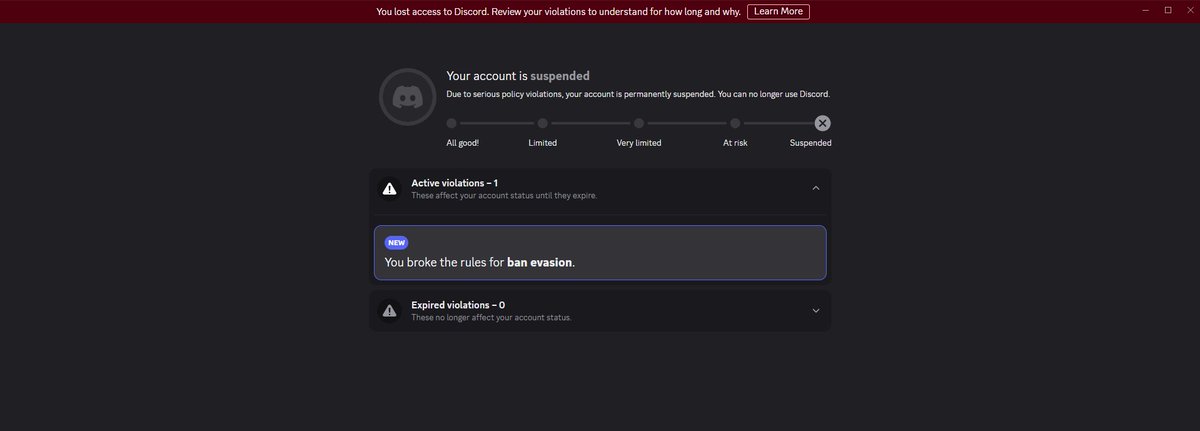This screenshot has width=1200, height=431.
Task: Expand the Expired violations section chevron
Action: tap(815, 311)
